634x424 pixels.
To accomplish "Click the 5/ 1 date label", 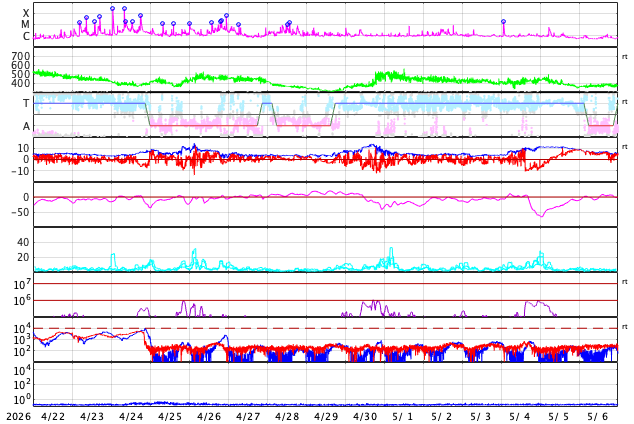I will (x=403, y=417).
